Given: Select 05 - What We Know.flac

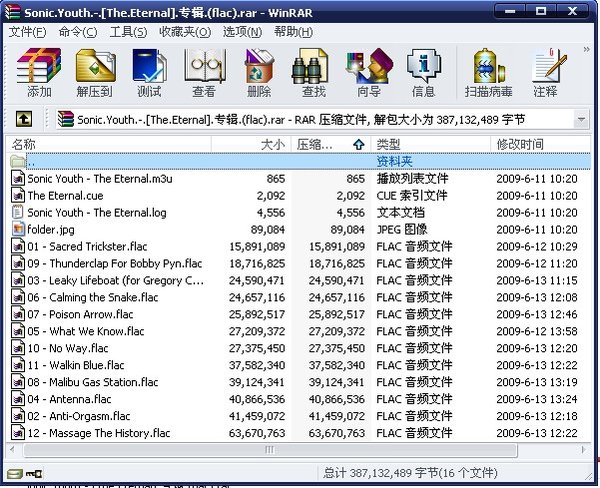Looking at the screenshot, I should click(x=299, y=331).
